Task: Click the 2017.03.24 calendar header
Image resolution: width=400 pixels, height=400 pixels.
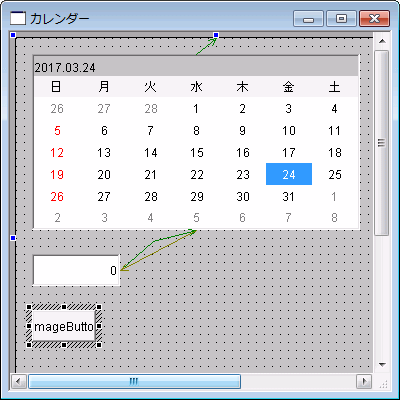Action: 196,68
